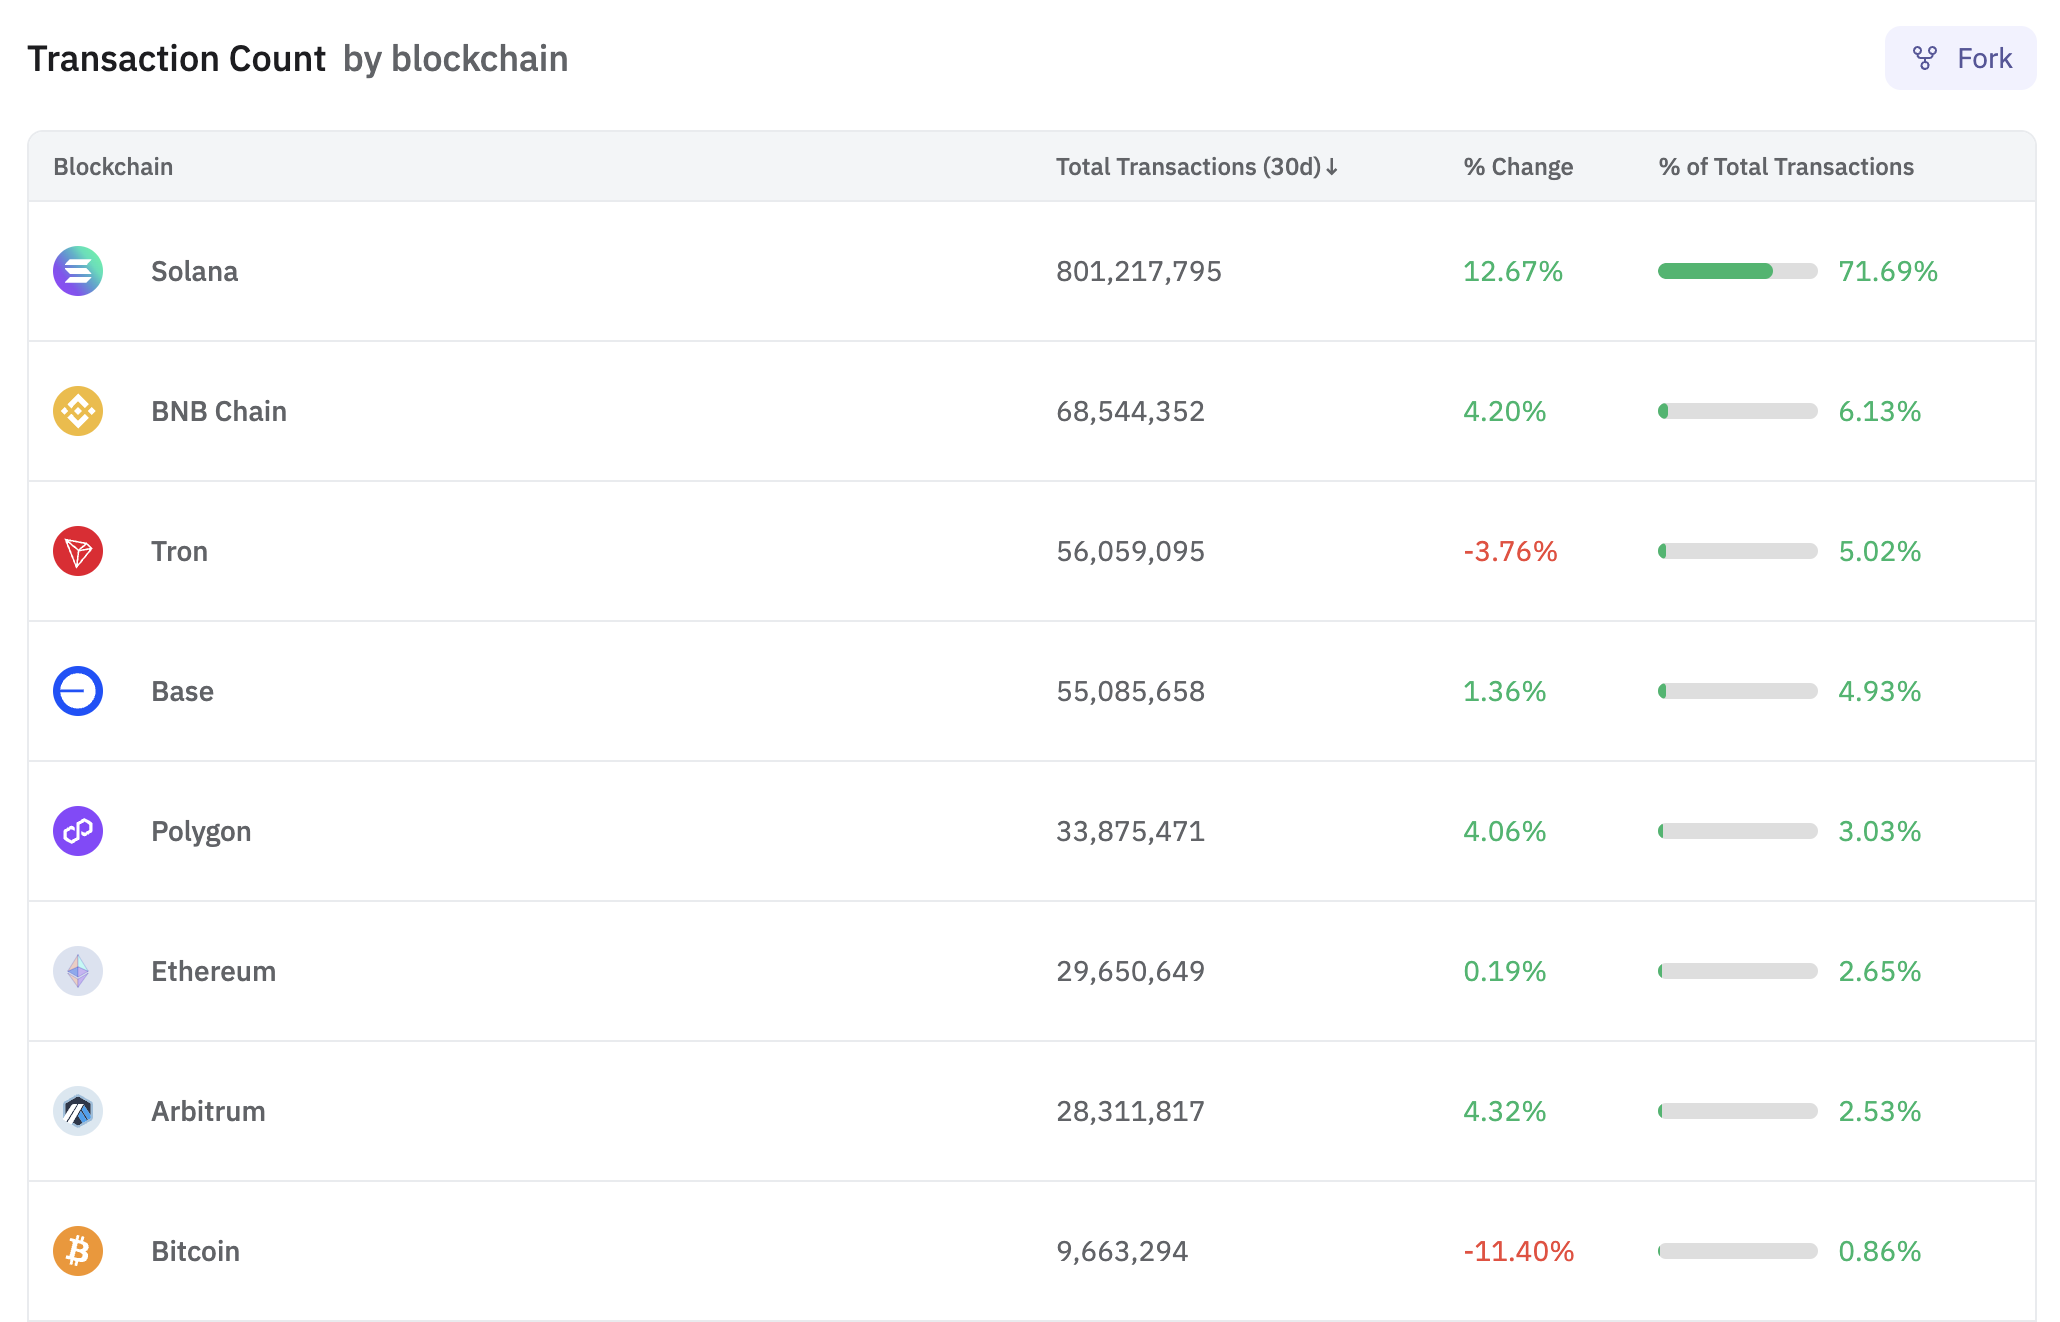Click Polygon's share progress bar
Screen dimensions: 2060x1322
(1738, 831)
